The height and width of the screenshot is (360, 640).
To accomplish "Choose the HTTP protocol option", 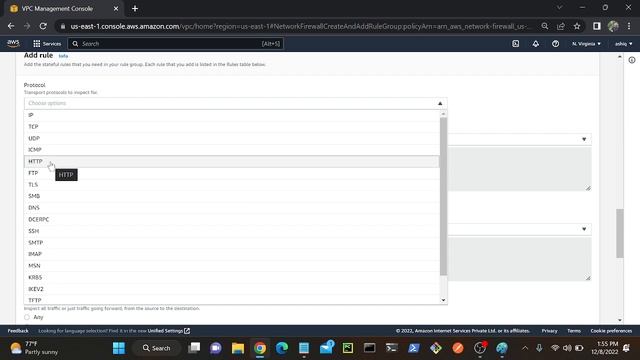I will point(232,162).
